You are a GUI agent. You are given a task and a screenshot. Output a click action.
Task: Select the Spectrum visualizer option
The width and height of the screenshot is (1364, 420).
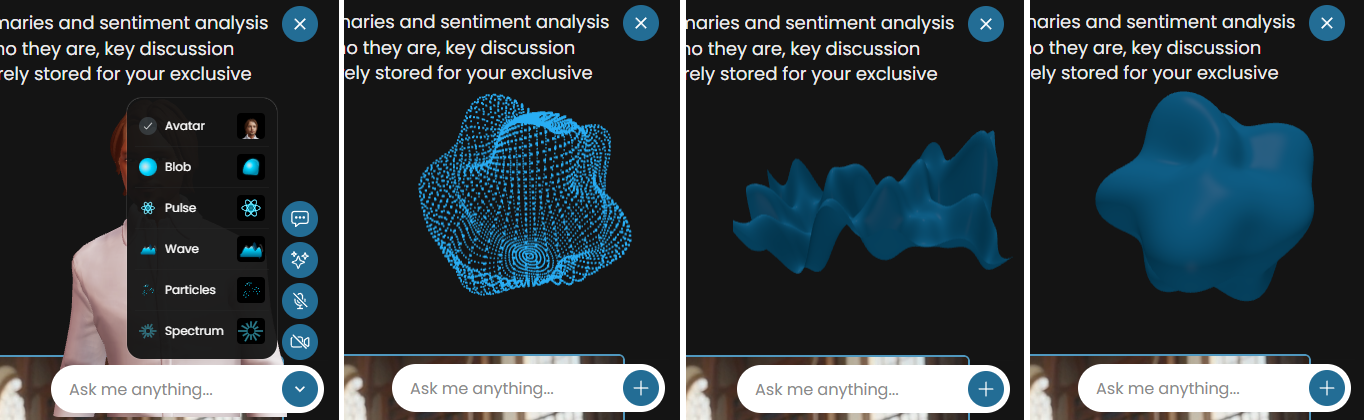(194, 331)
